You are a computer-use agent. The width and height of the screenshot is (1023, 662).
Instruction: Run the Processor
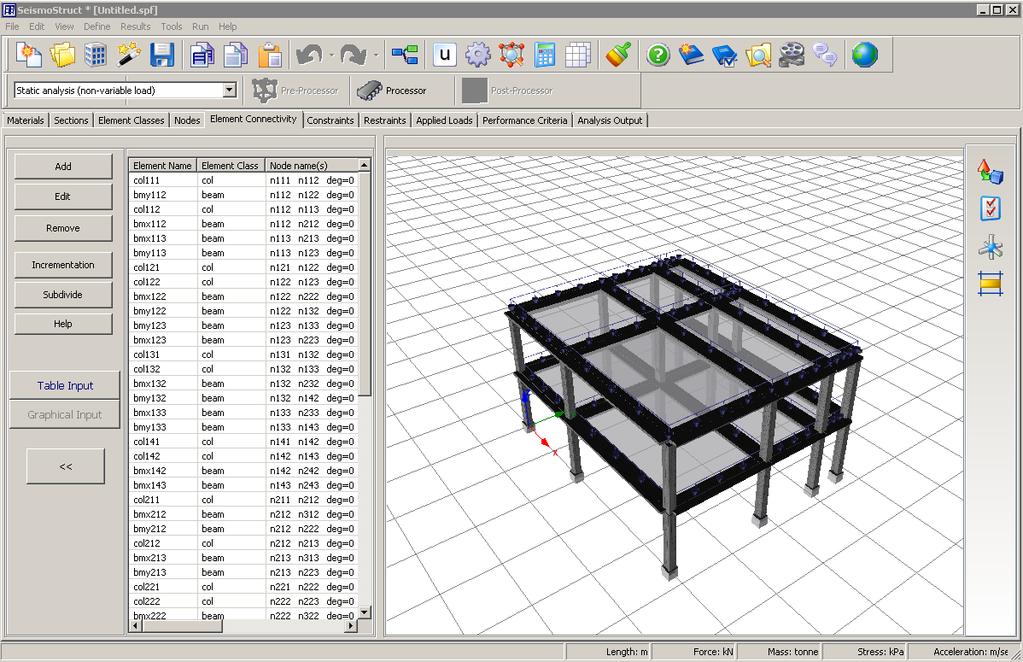pos(391,91)
